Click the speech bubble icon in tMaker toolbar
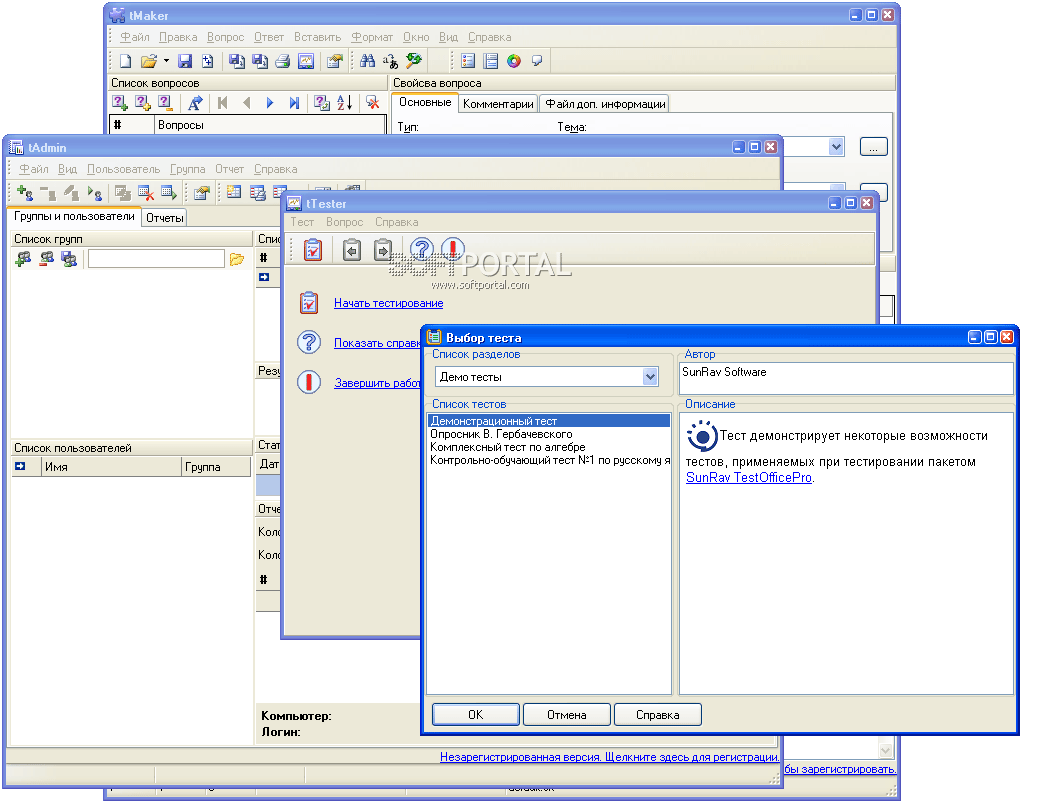The width and height of the screenshot is (1038, 804). coord(537,62)
